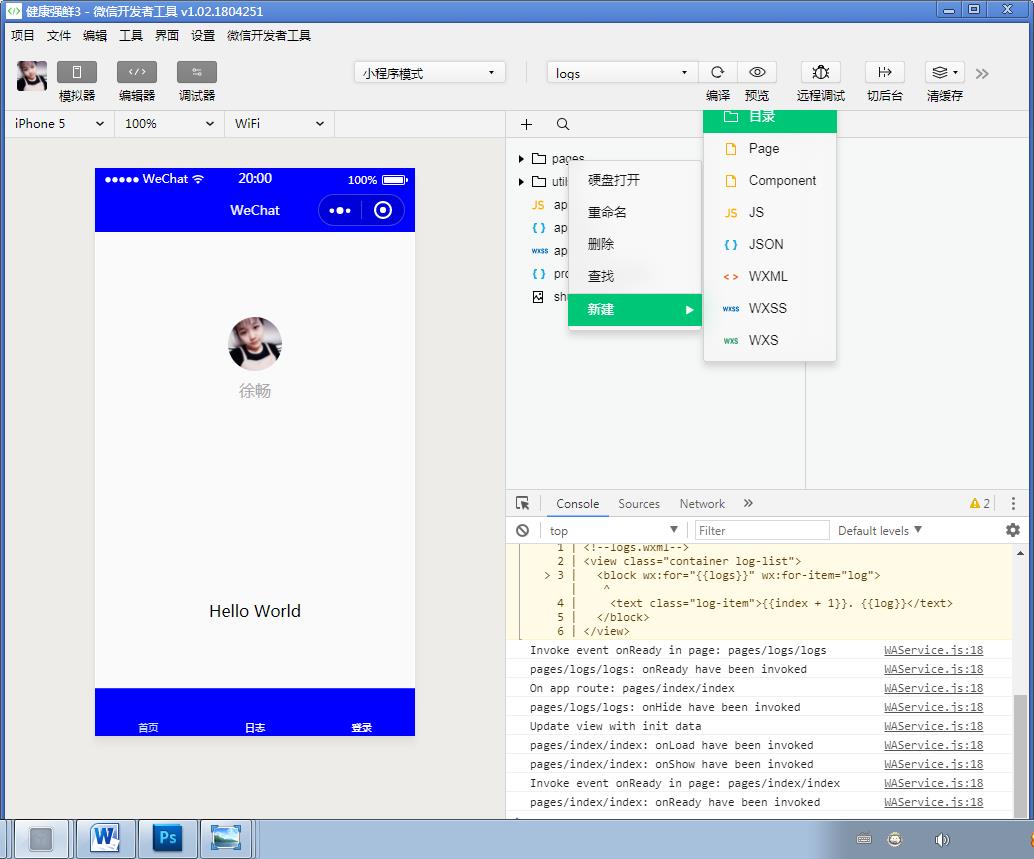Switch to the Sources tab
Viewport: 1034px width, 859px height.
(638, 504)
